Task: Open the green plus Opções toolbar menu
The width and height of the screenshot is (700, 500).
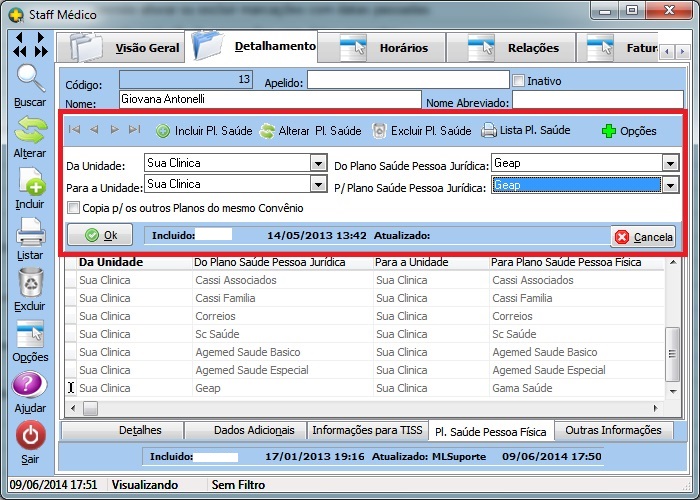Action: pos(628,131)
